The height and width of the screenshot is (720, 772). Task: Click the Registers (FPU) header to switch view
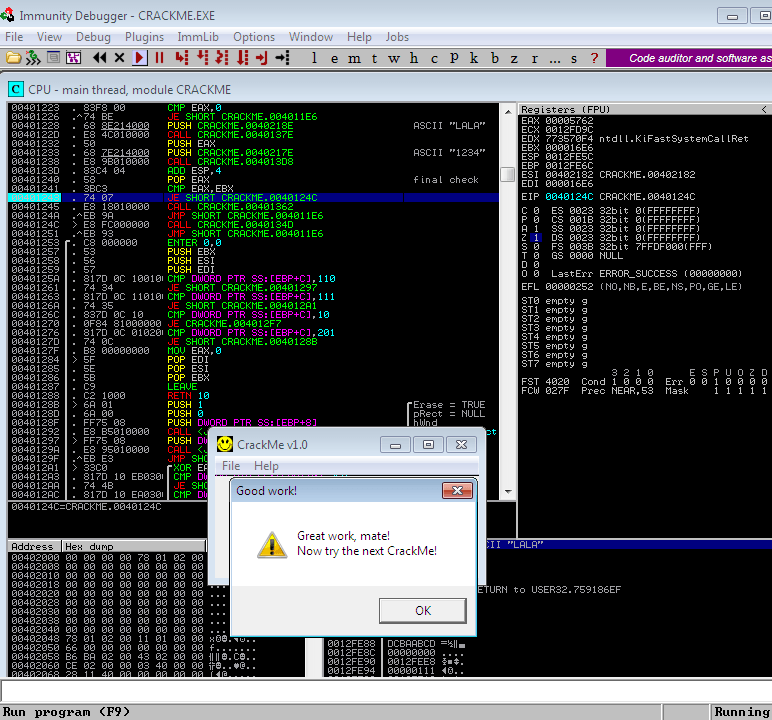point(566,109)
